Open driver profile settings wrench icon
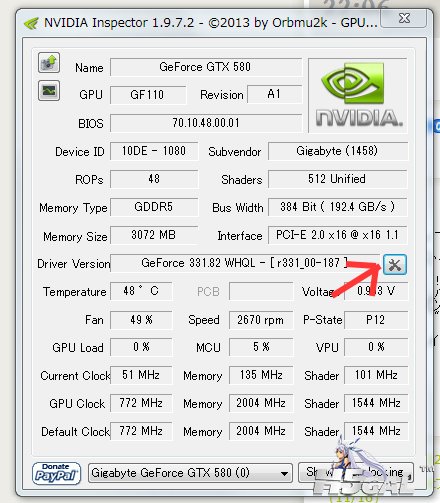 click(x=395, y=265)
